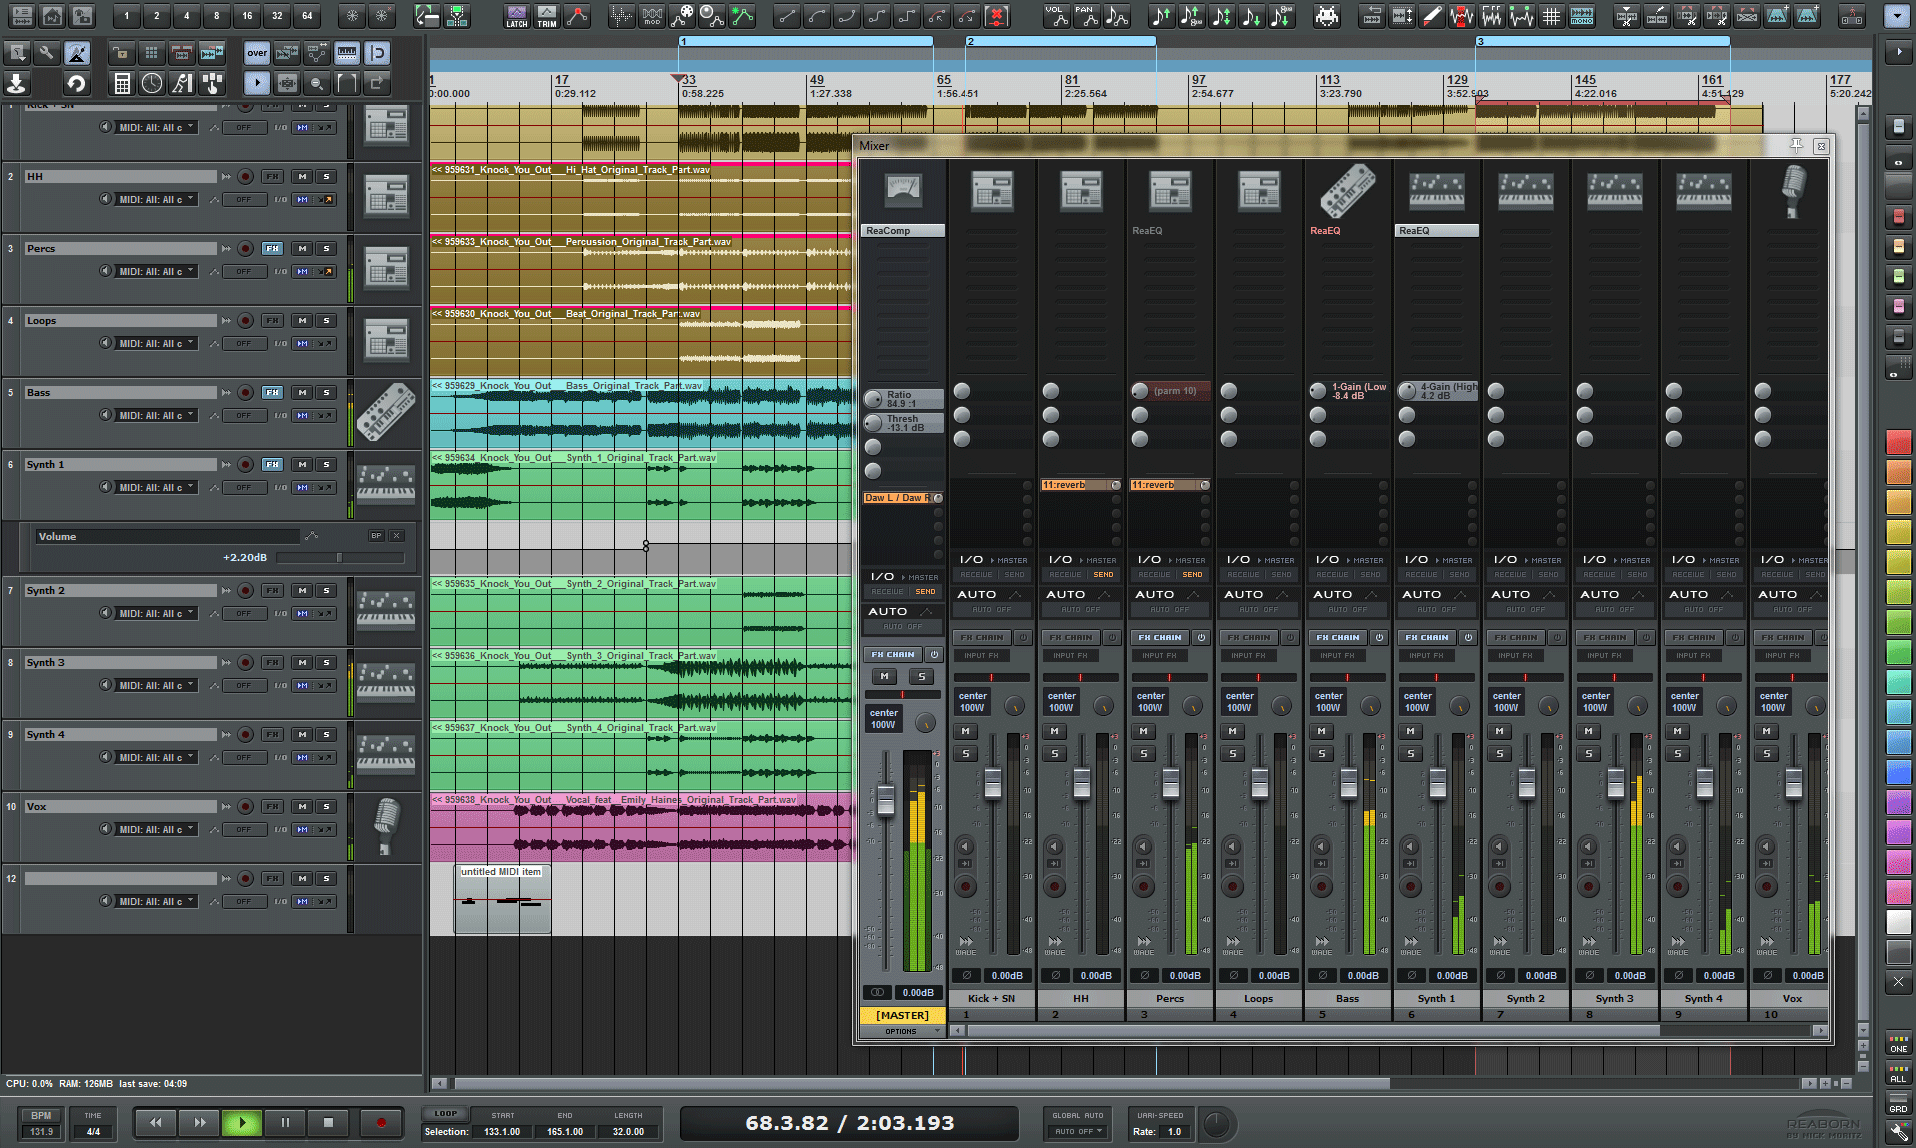Click the Stop button in transport

tap(328, 1123)
